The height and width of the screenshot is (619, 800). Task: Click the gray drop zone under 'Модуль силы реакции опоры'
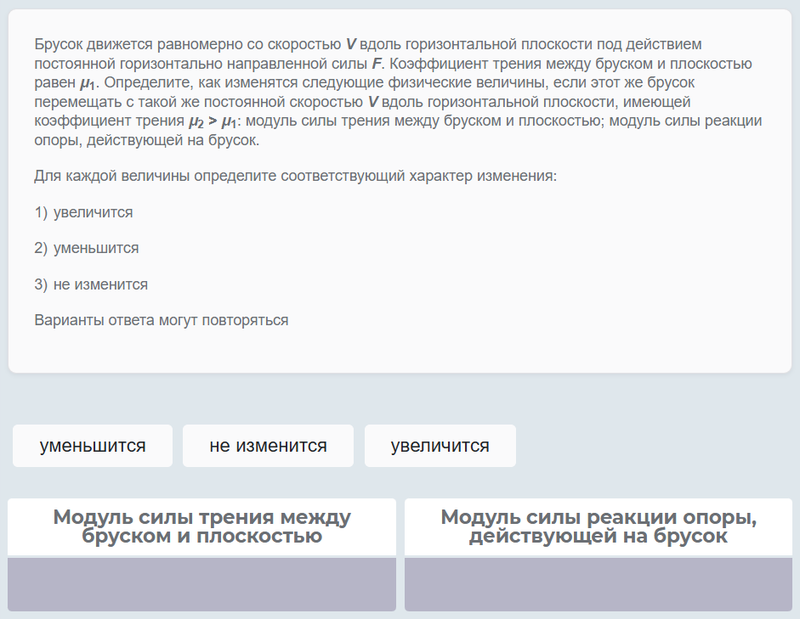(598, 584)
